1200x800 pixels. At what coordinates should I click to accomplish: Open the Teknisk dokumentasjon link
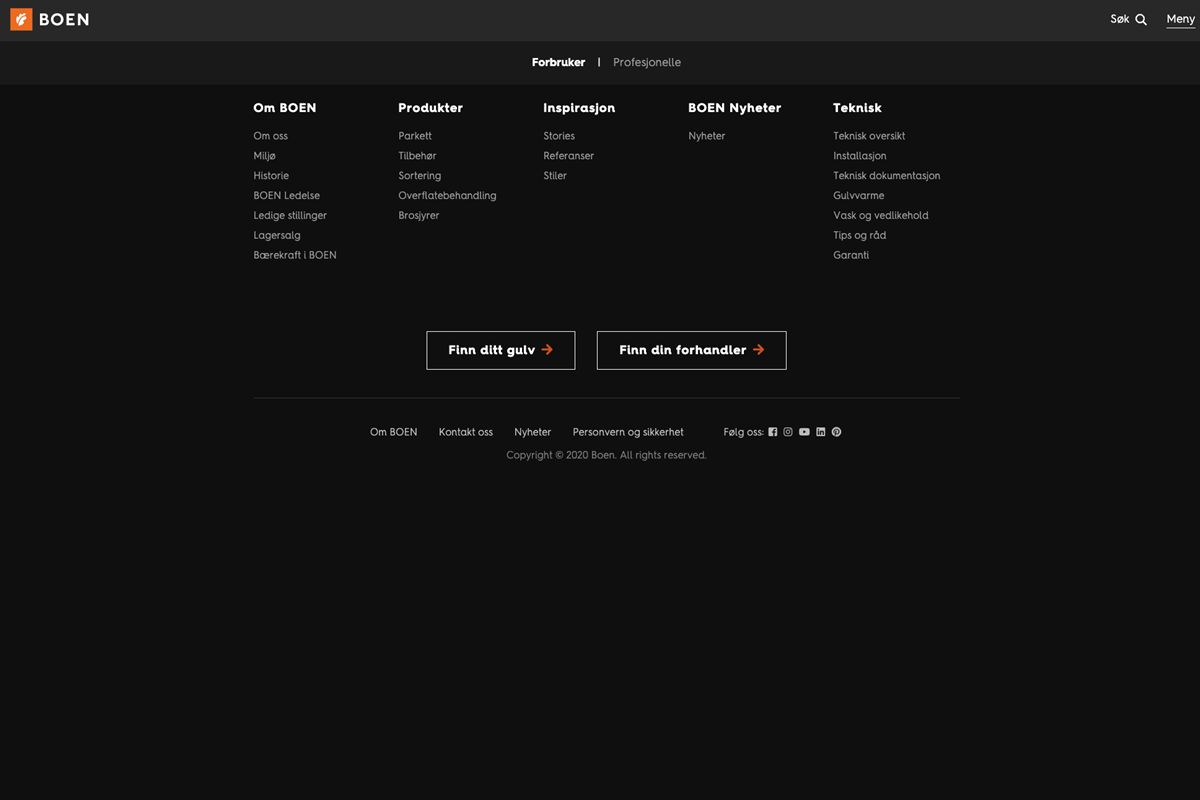(x=887, y=176)
